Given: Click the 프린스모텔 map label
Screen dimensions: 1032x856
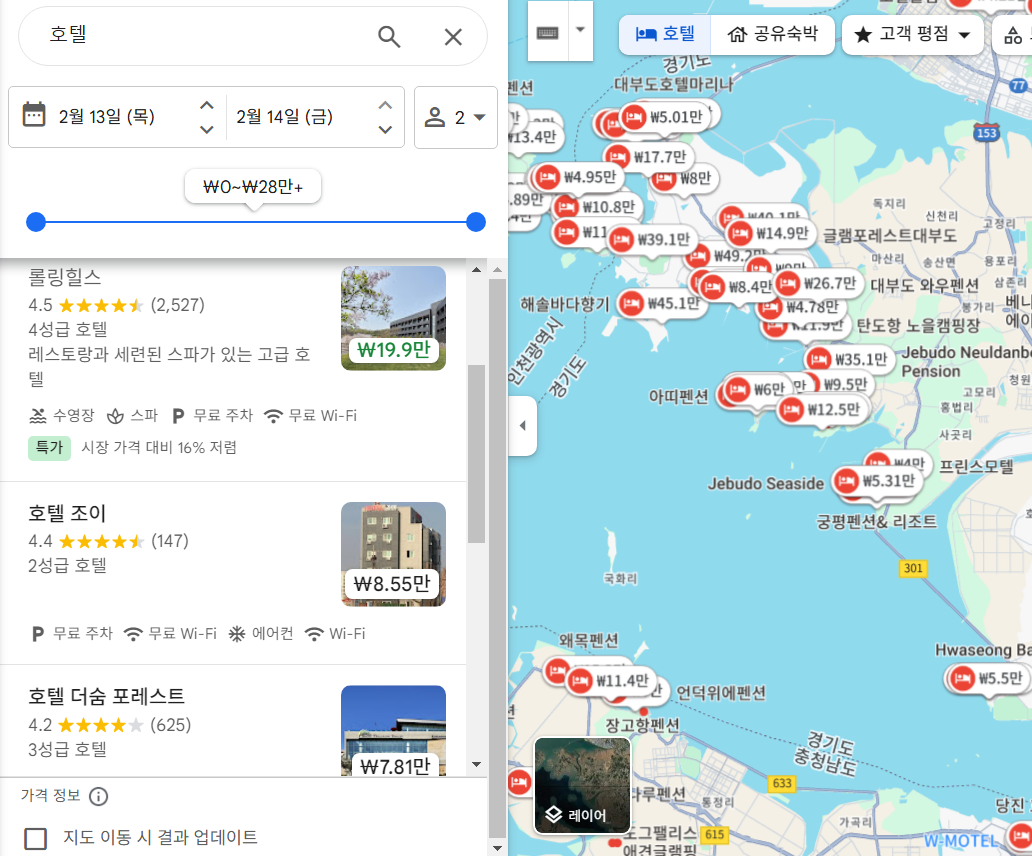Looking at the screenshot, I should [976, 466].
